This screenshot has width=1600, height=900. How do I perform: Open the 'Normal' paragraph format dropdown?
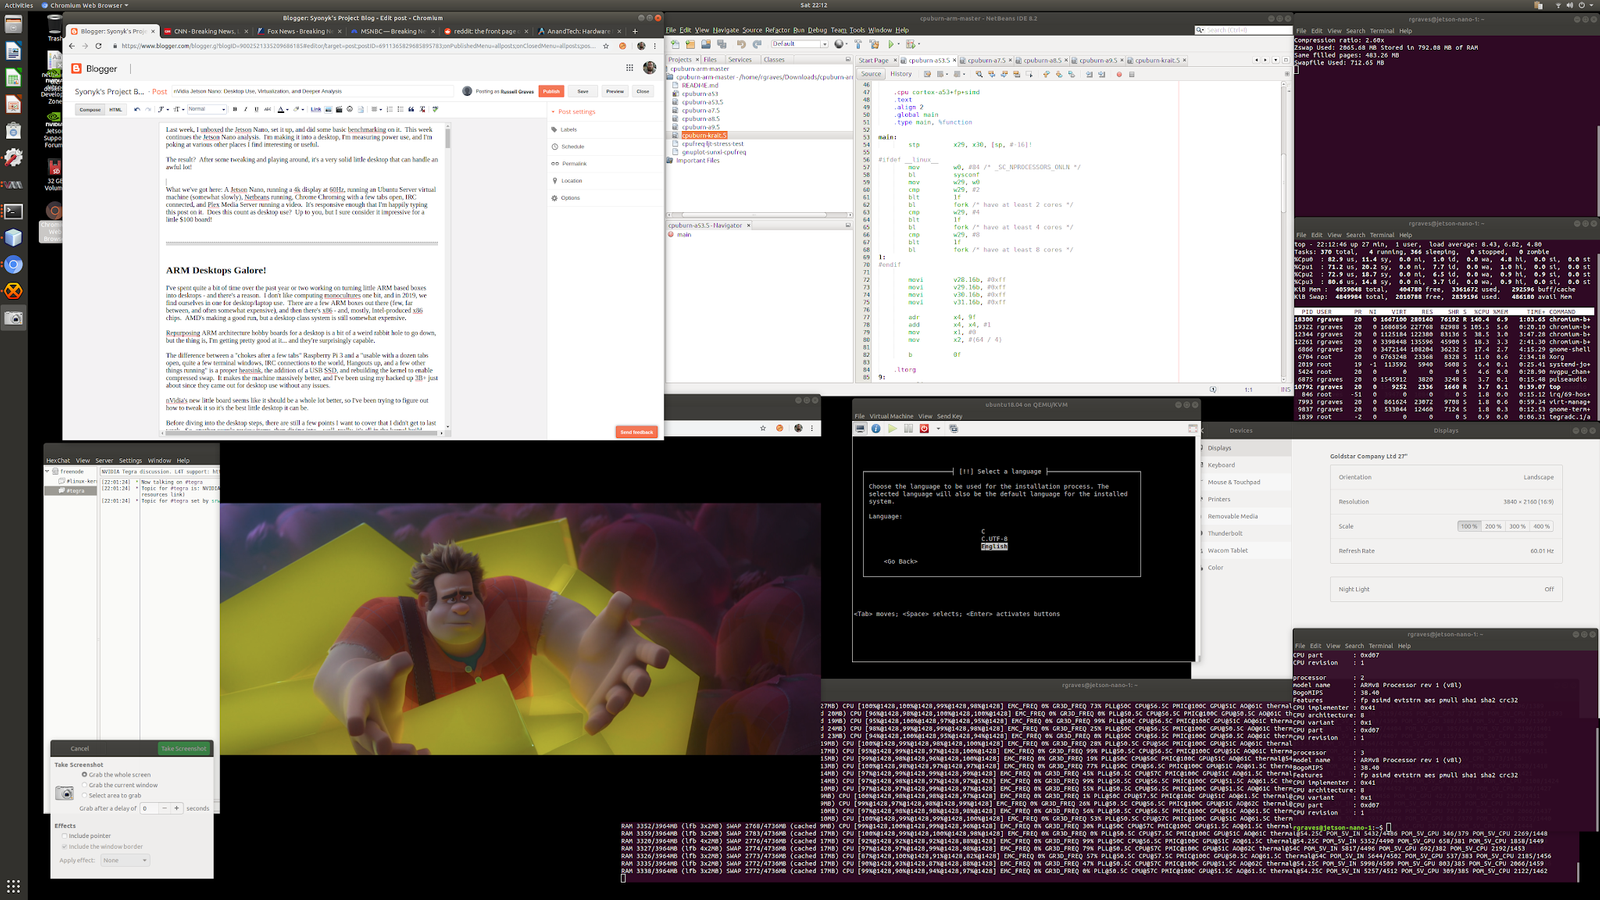click(208, 109)
